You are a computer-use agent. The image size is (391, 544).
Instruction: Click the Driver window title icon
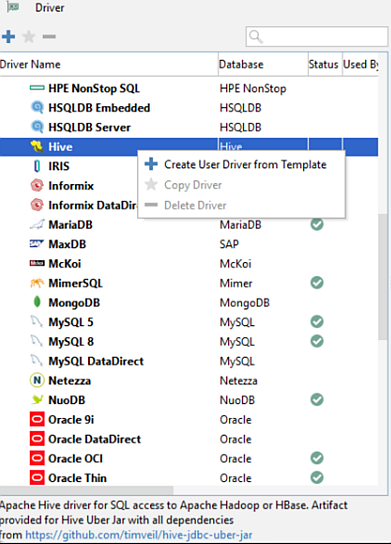tap(13, 7)
